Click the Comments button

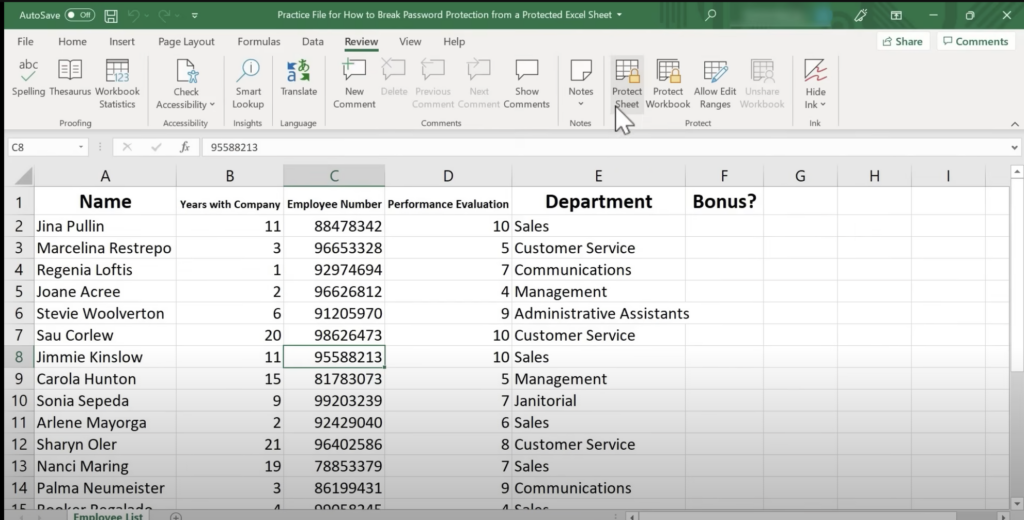976,41
